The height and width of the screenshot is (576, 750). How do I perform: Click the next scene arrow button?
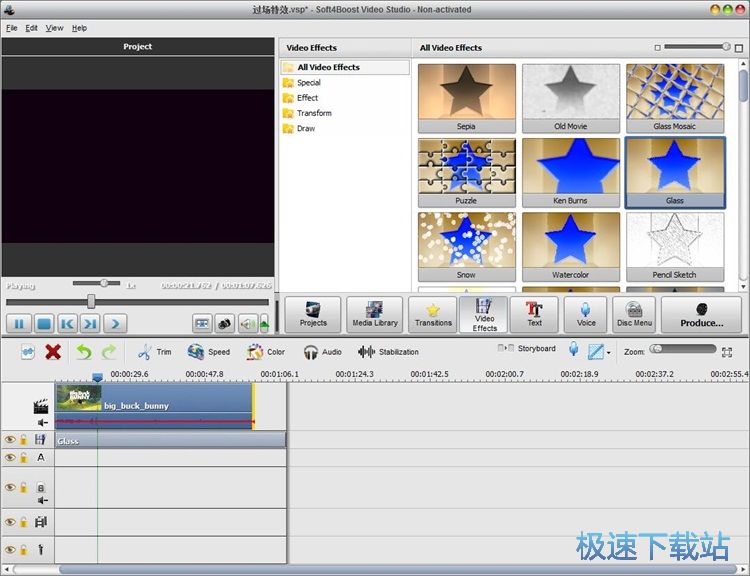click(x=115, y=324)
